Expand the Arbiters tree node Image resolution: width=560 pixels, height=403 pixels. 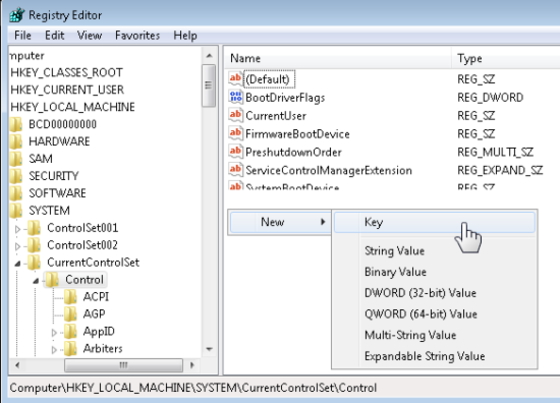coord(54,350)
